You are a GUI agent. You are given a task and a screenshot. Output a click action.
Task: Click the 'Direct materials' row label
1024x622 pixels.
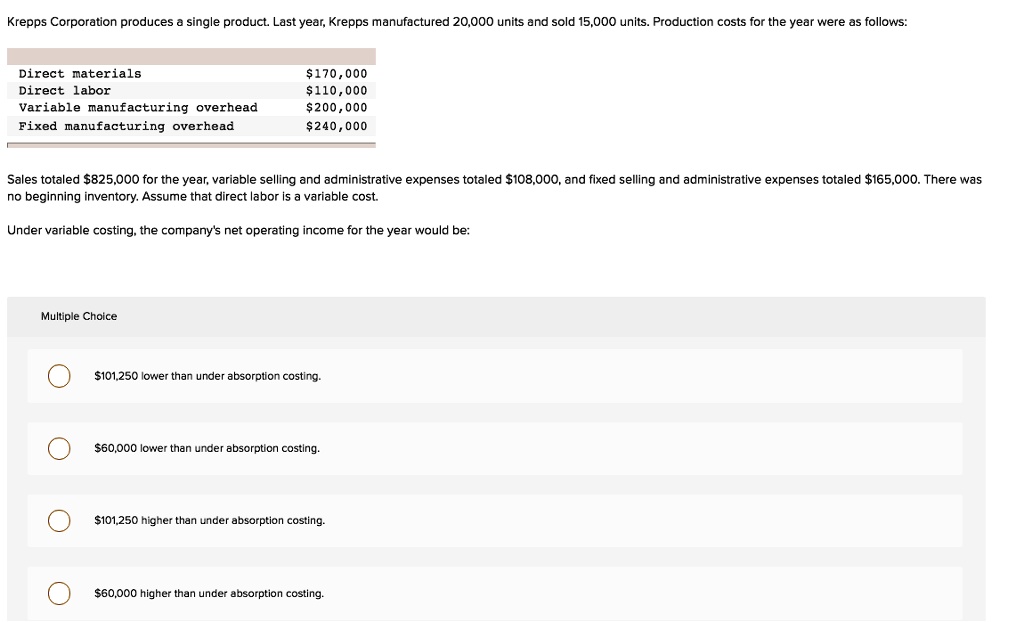coord(80,74)
